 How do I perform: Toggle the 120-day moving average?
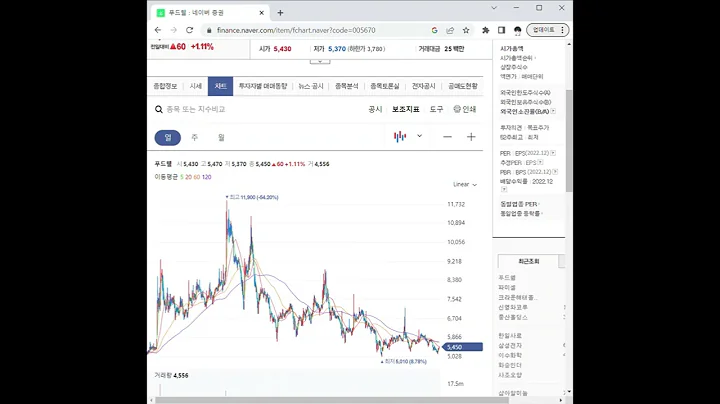[x=207, y=177]
